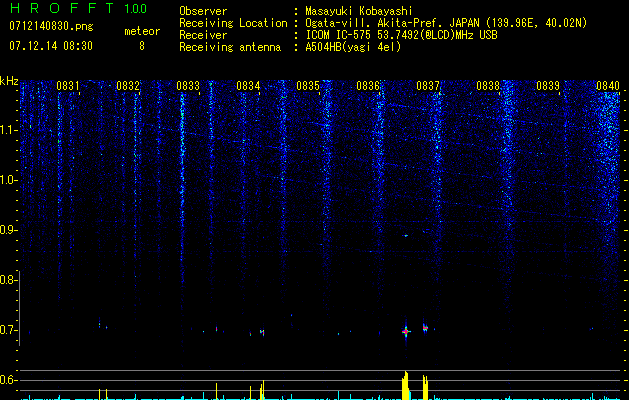Viewport: 629px width, 400px height.
Task: Click the Ogata-vill. Akita-Pref. JAPAN location text
Action: [446, 23]
